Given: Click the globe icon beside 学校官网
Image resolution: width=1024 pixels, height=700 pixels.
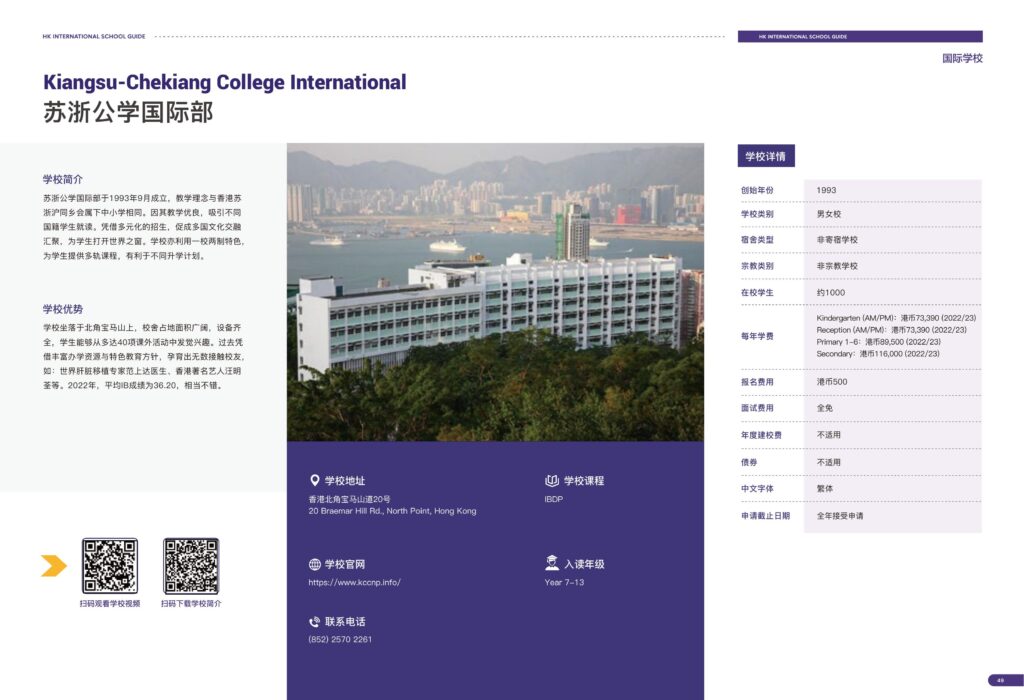Looking at the screenshot, I should [x=315, y=564].
